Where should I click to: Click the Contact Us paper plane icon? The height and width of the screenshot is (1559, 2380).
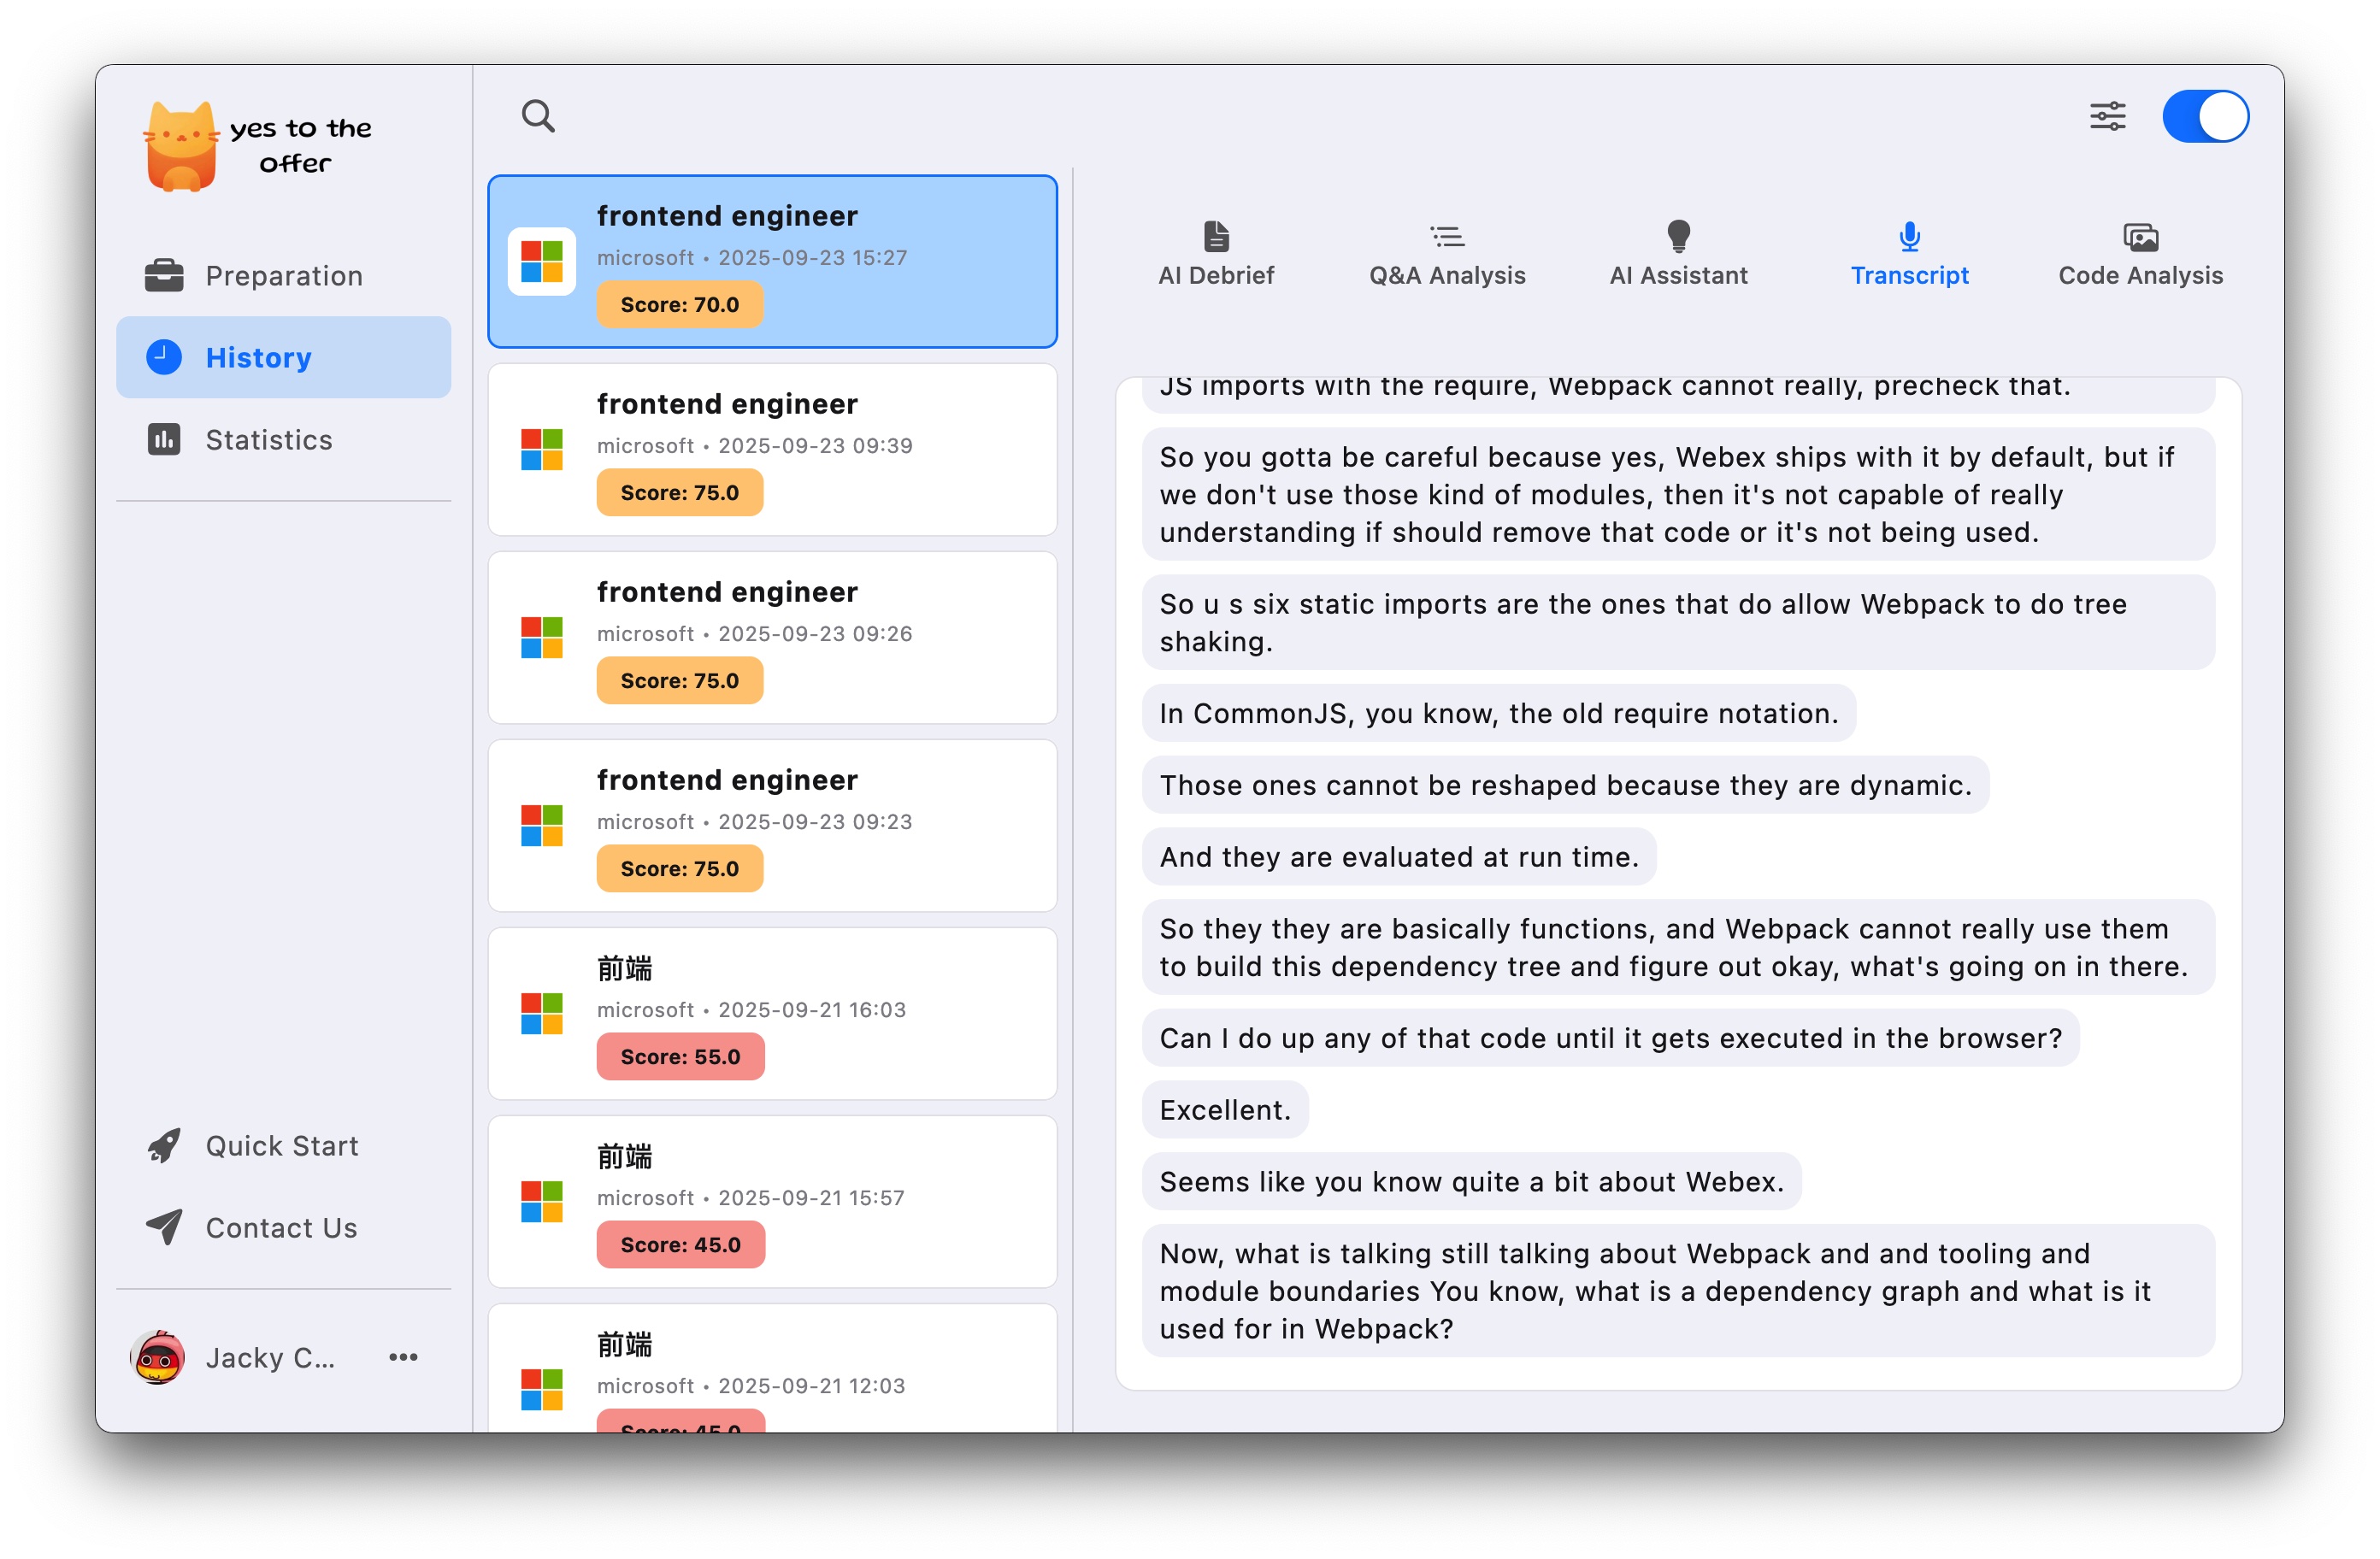coord(164,1227)
